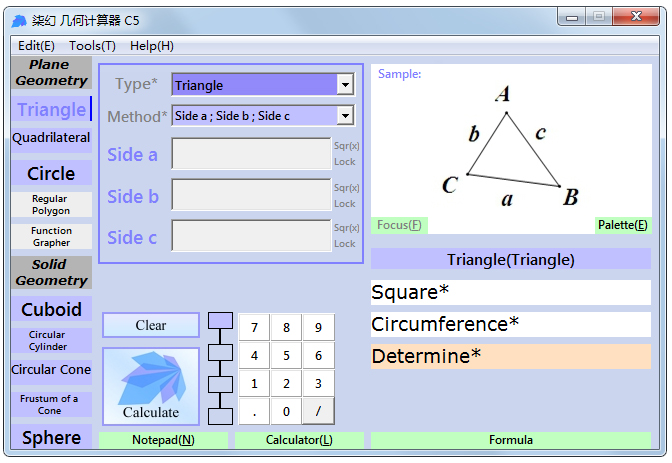Toggle Lock for Side b
Image resolution: width=672 pixels, height=463 pixels.
coord(345,203)
